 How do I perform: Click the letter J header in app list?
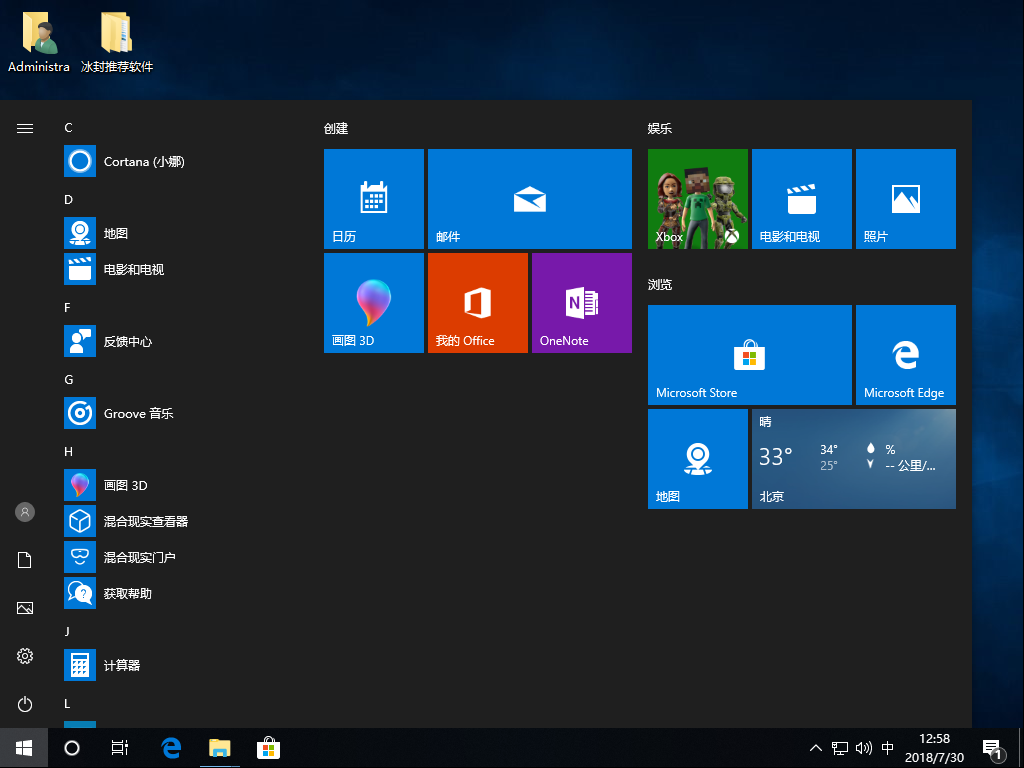pyautogui.click(x=67, y=631)
